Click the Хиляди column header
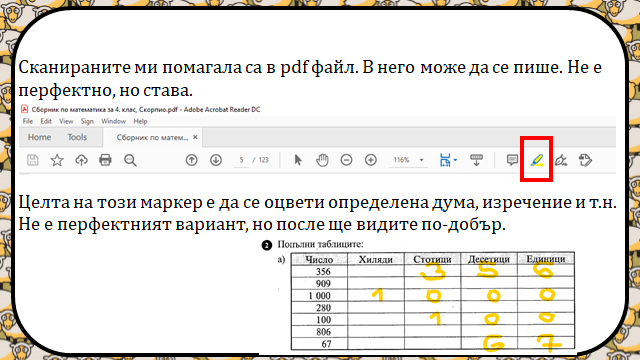This screenshot has height=362, width=640. [376, 259]
